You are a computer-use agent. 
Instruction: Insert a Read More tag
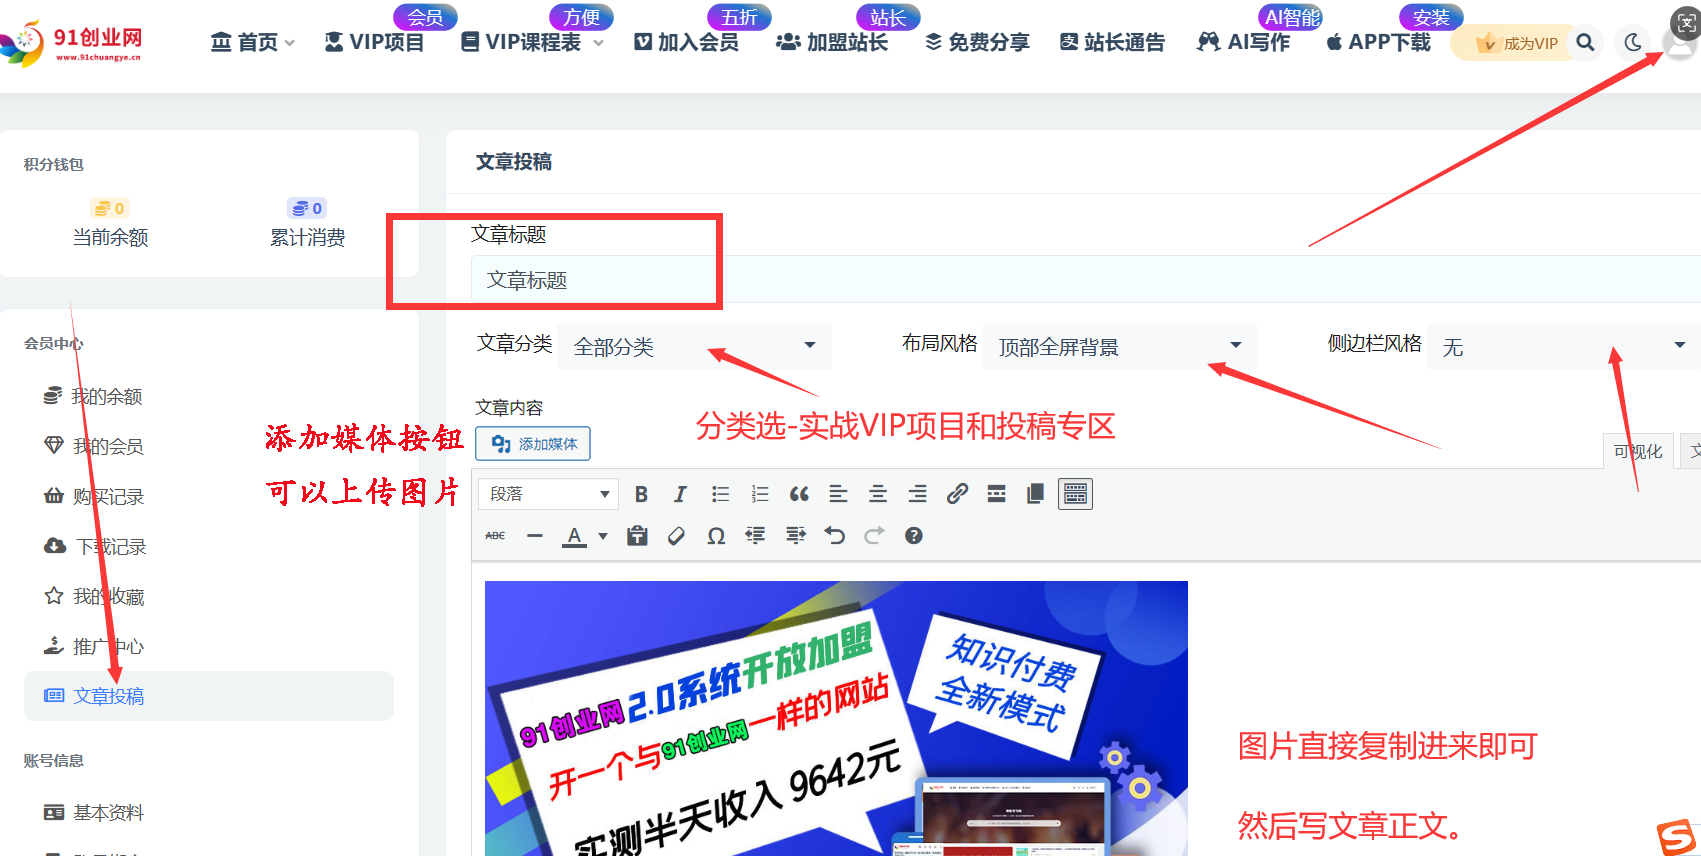tap(996, 494)
